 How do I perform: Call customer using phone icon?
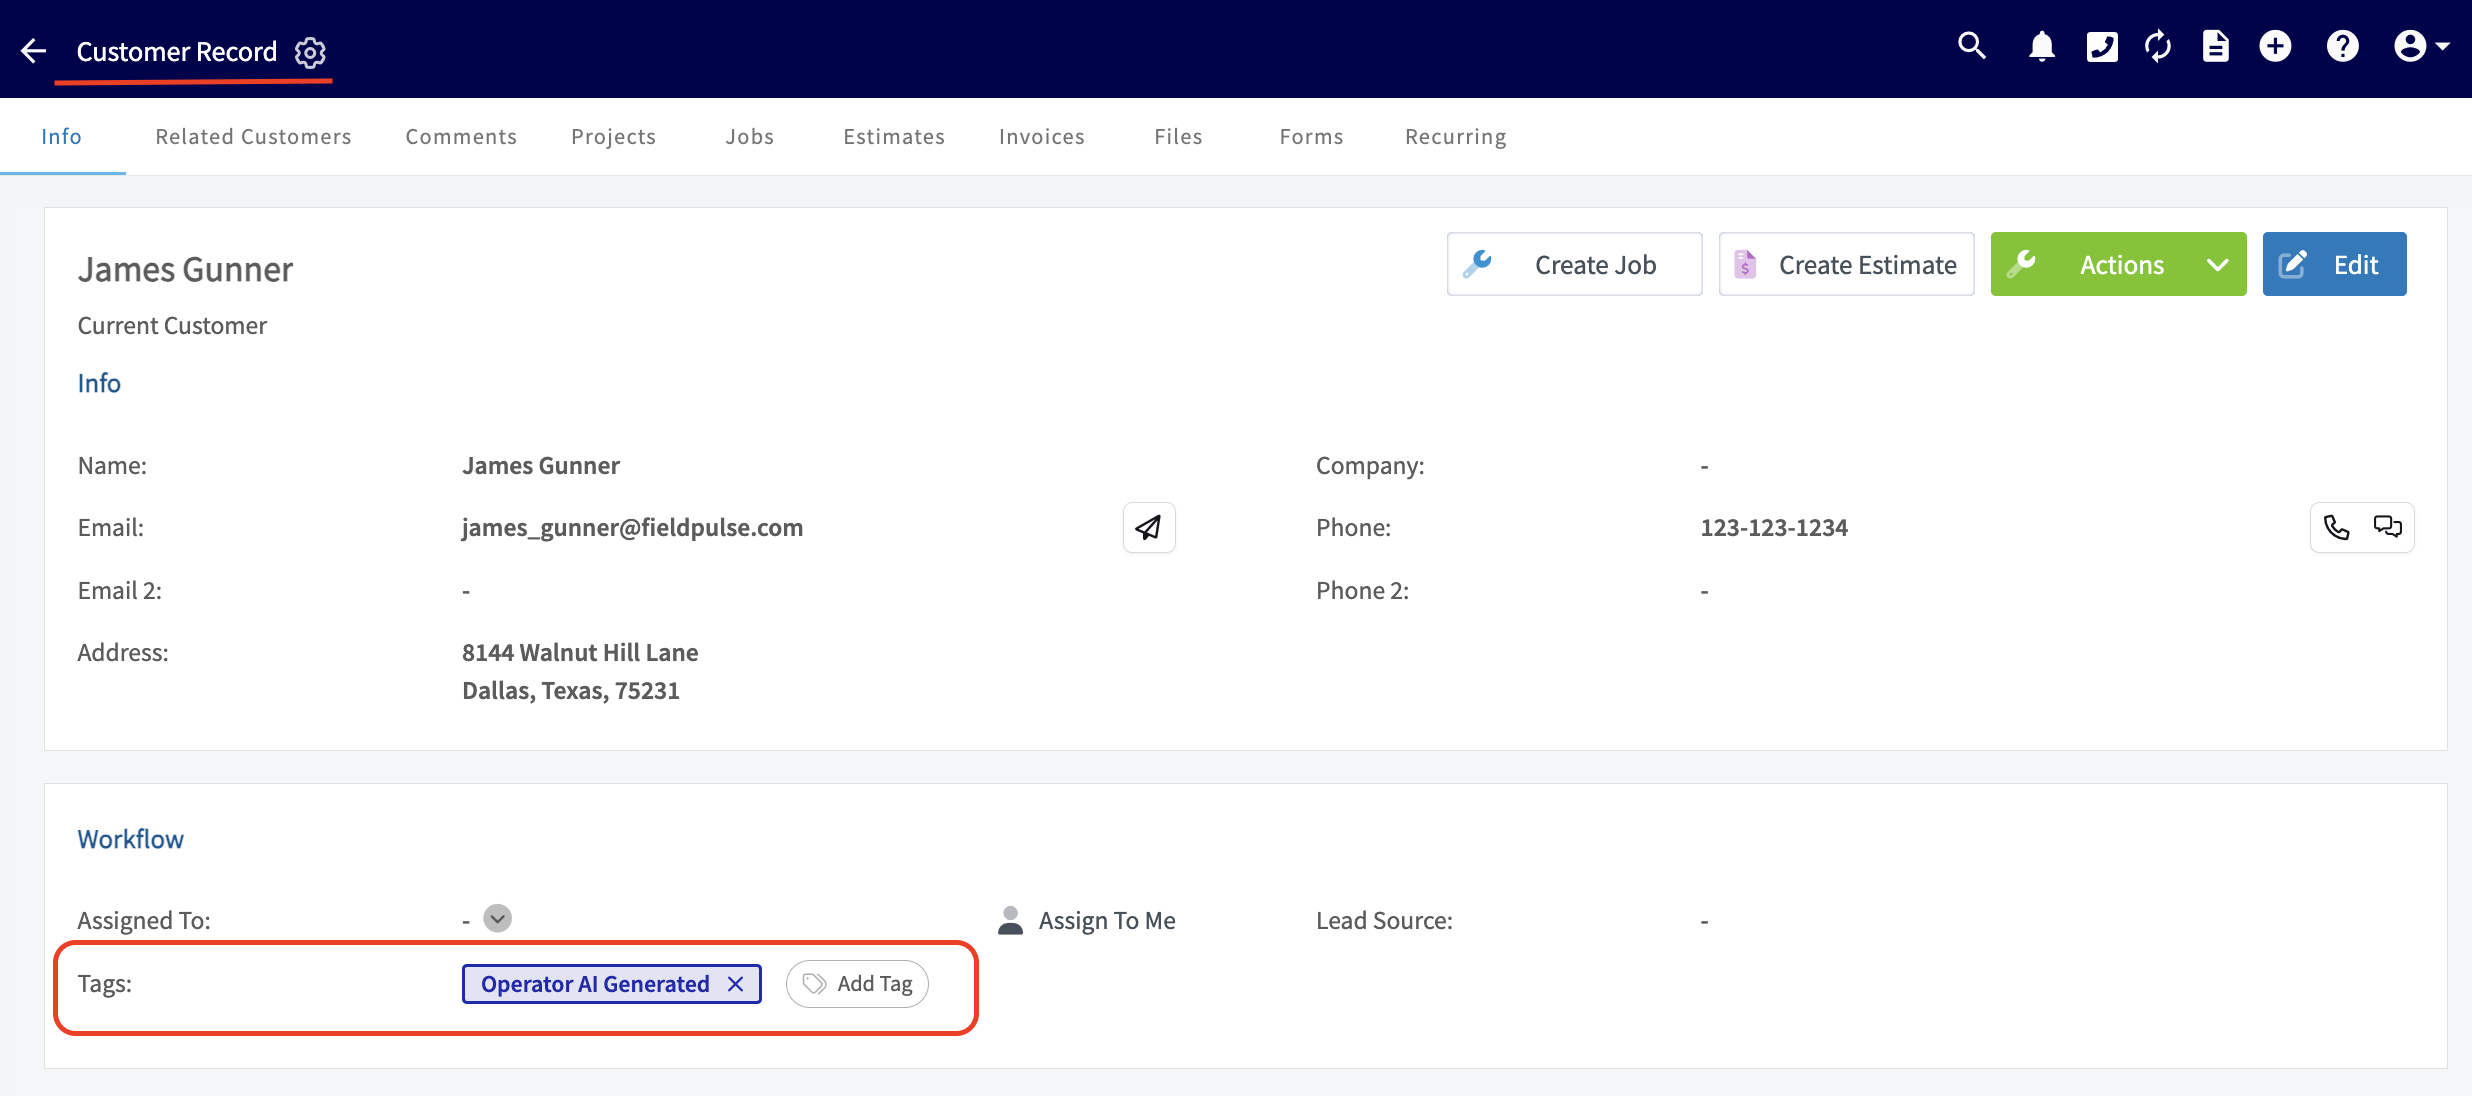[2336, 527]
